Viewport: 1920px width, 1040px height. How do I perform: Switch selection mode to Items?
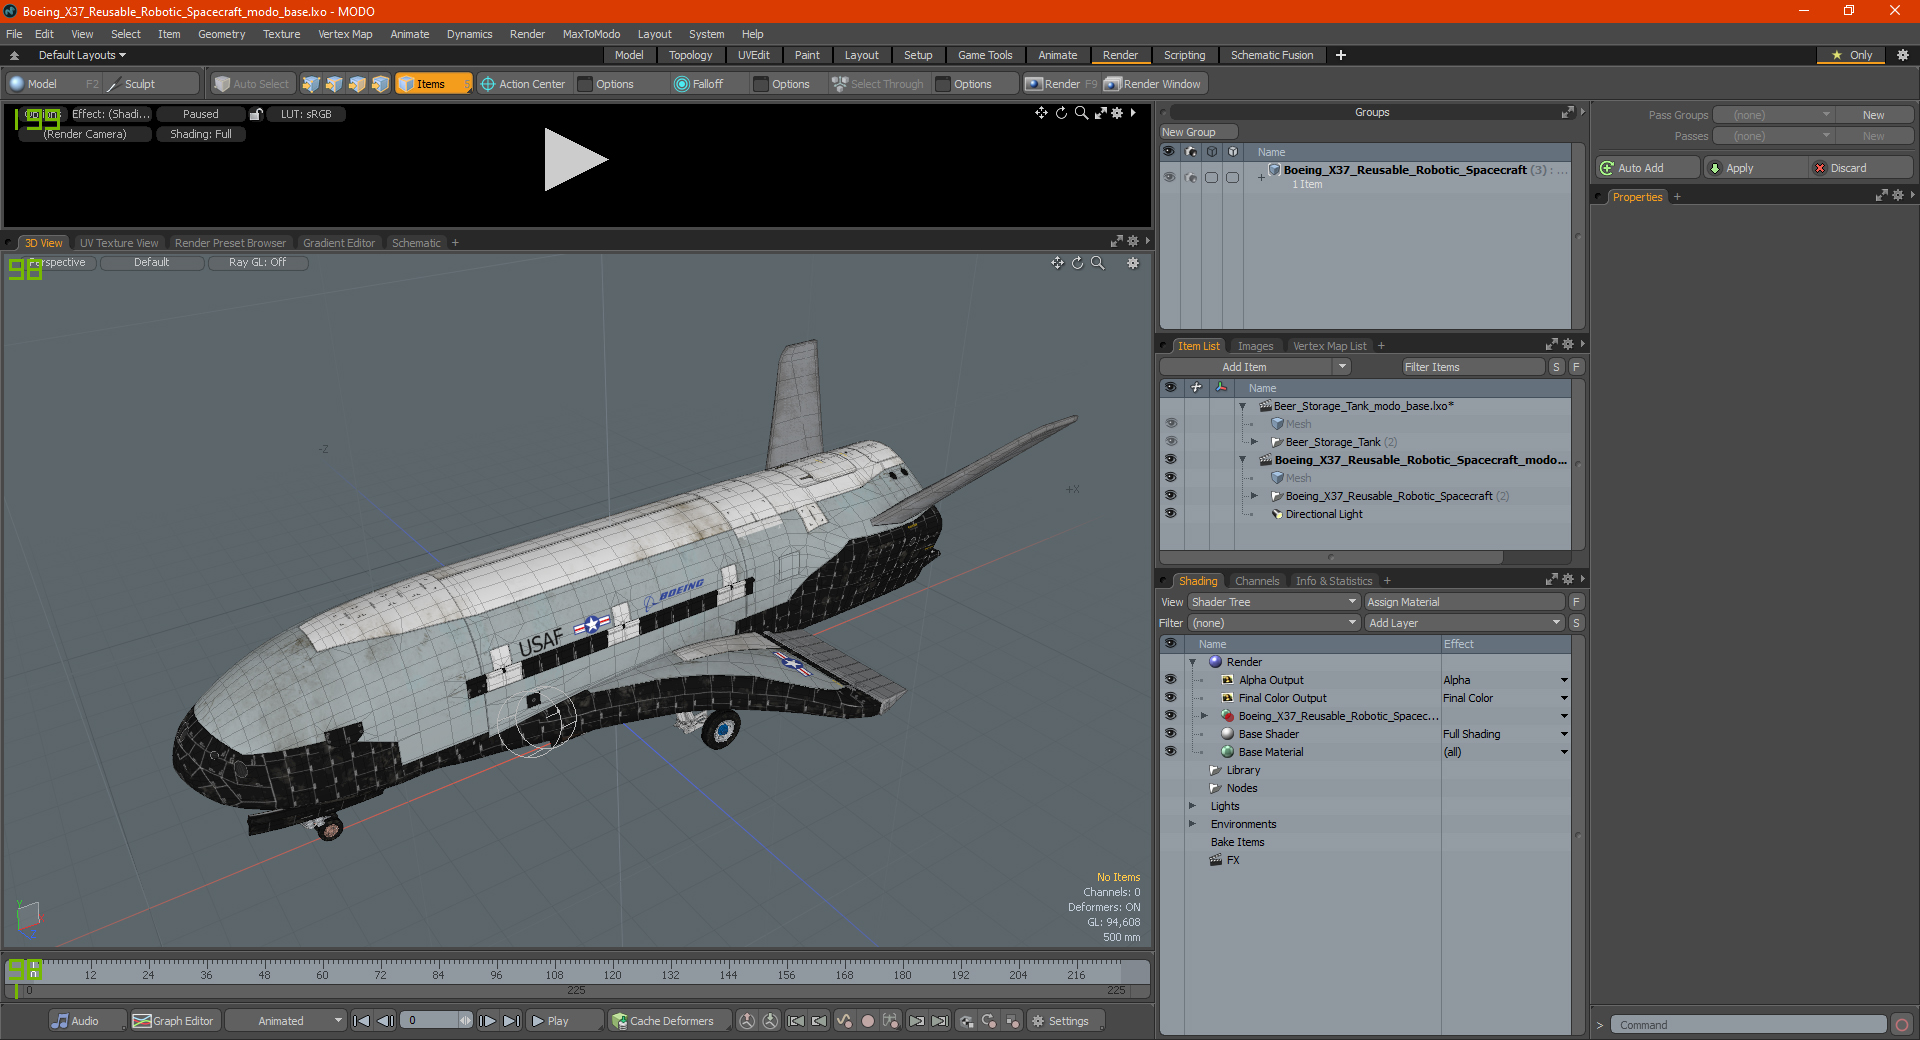tap(433, 84)
